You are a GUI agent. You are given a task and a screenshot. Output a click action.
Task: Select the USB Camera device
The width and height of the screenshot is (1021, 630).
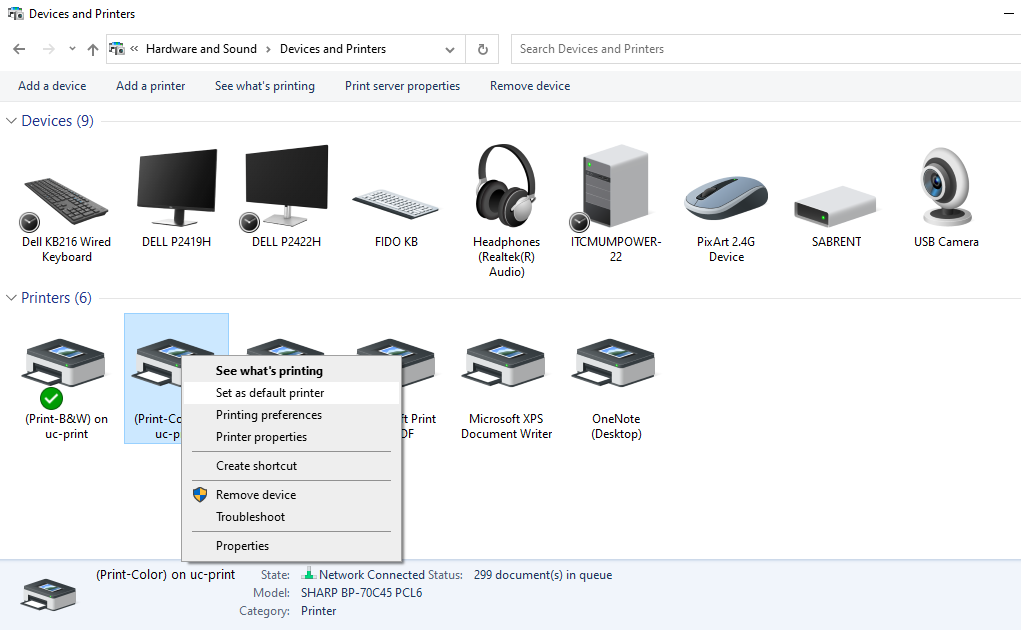[x=946, y=190]
